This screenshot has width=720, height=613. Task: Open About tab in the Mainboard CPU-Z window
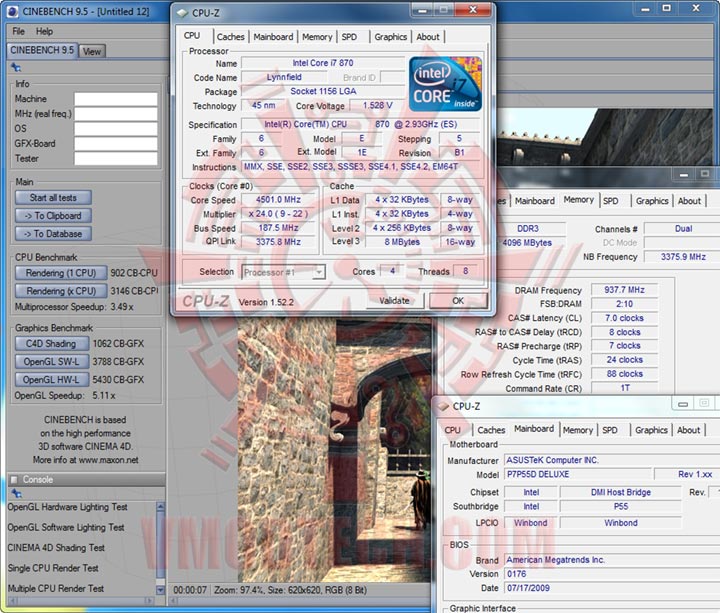[x=688, y=430]
